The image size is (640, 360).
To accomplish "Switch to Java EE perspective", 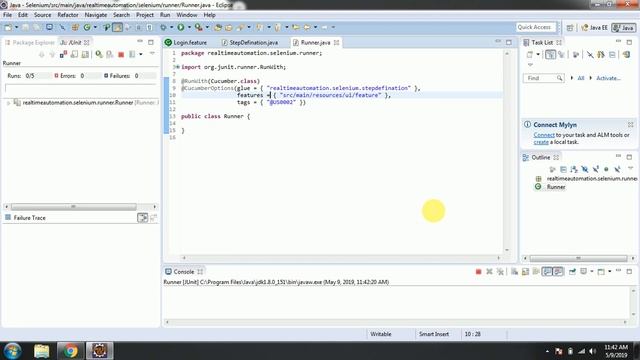I will [x=594, y=27].
